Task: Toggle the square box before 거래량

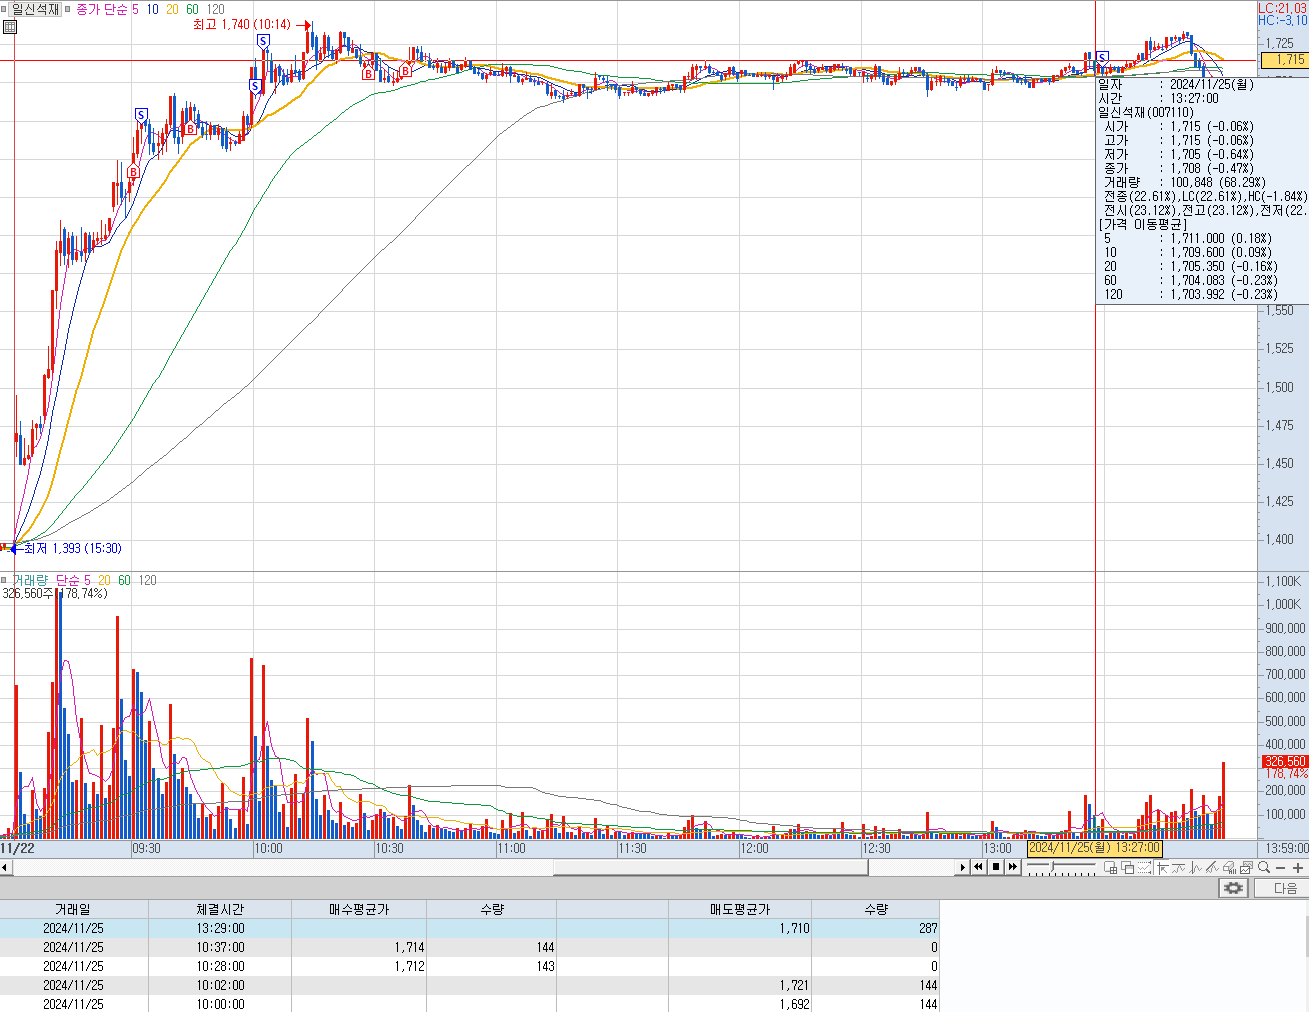Action: (x=5, y=580)
